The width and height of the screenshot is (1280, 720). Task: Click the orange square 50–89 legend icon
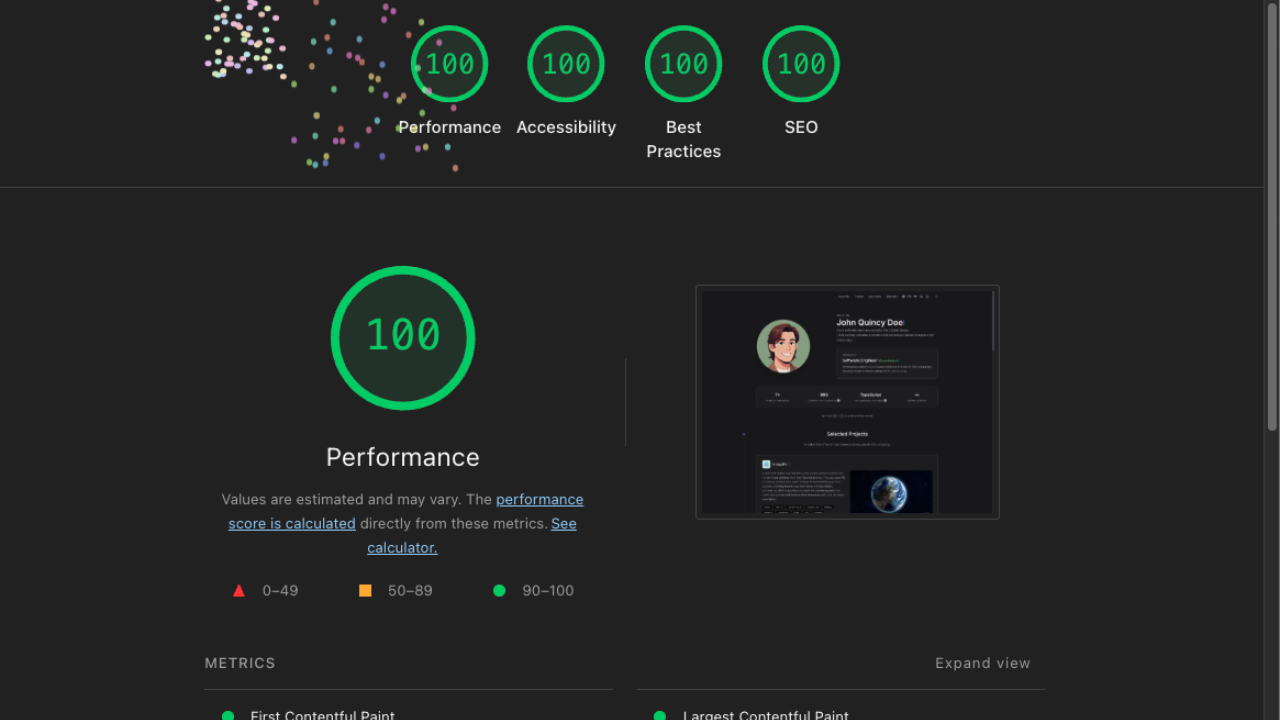click(x=365, y=591)
